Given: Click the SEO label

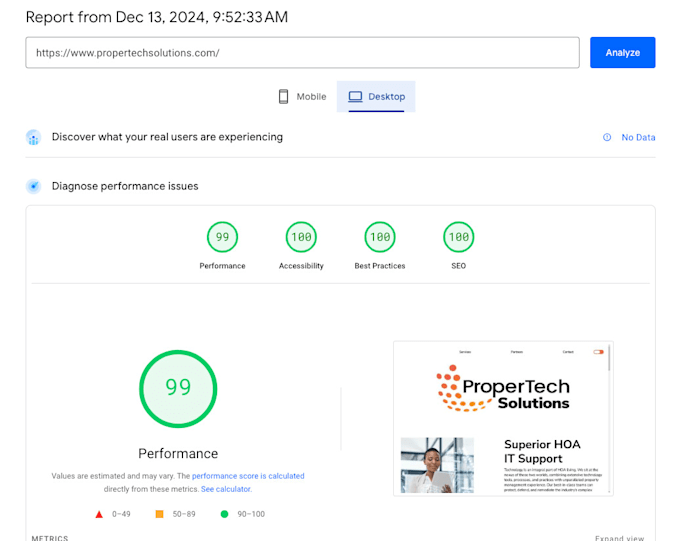Looking at the screenshot, I should click(458, 266).
